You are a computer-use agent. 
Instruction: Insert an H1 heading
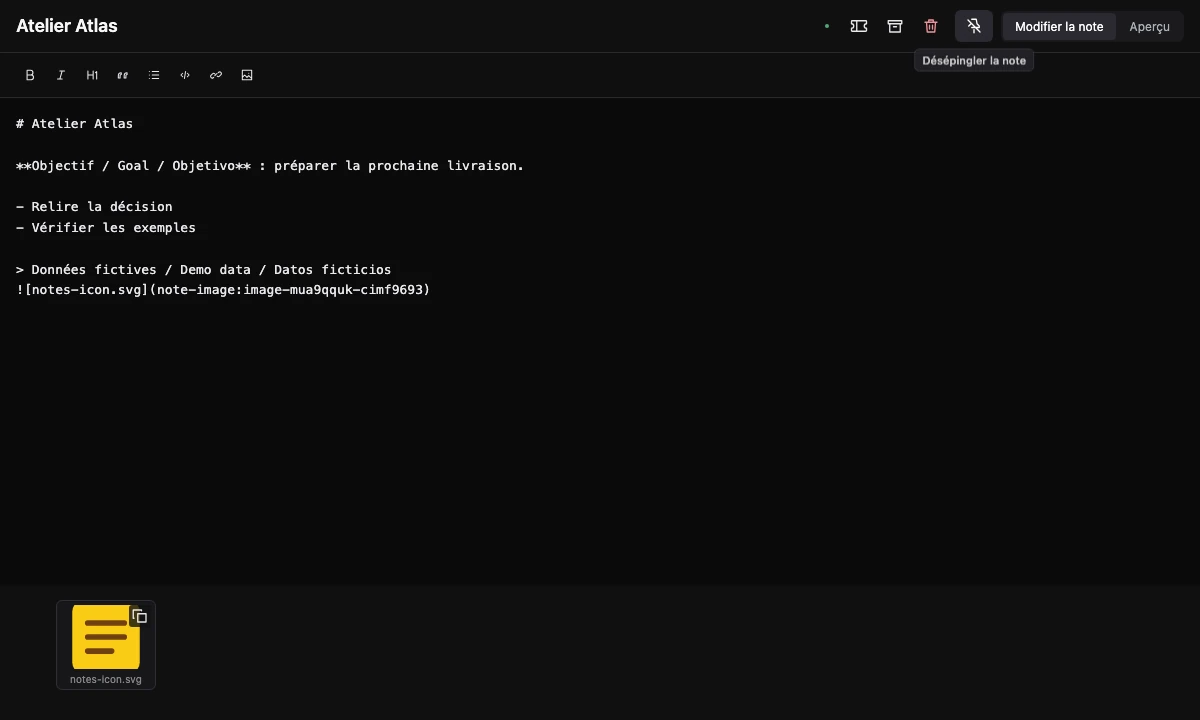[92, 75]
